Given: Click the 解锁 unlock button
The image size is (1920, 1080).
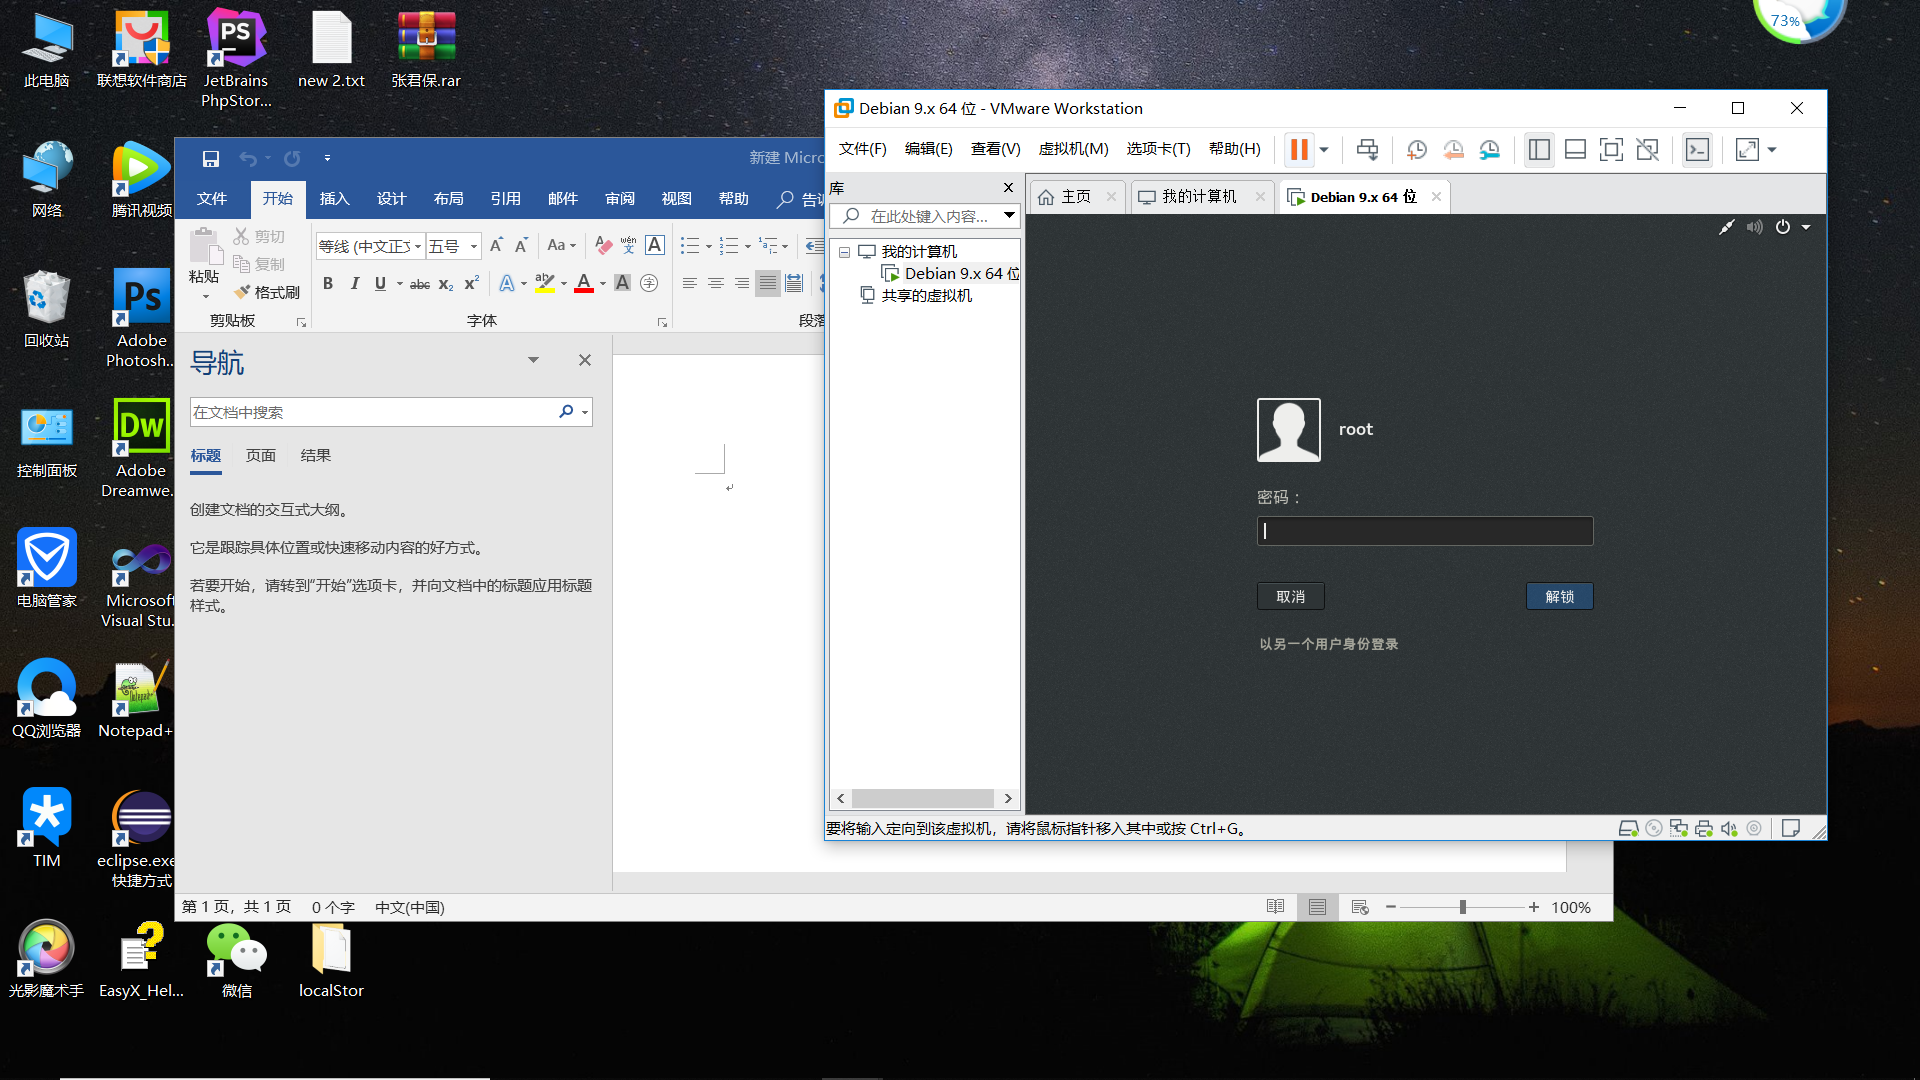Looking at the screenshot, I should pyautogui.click(x=1559, y=597).
